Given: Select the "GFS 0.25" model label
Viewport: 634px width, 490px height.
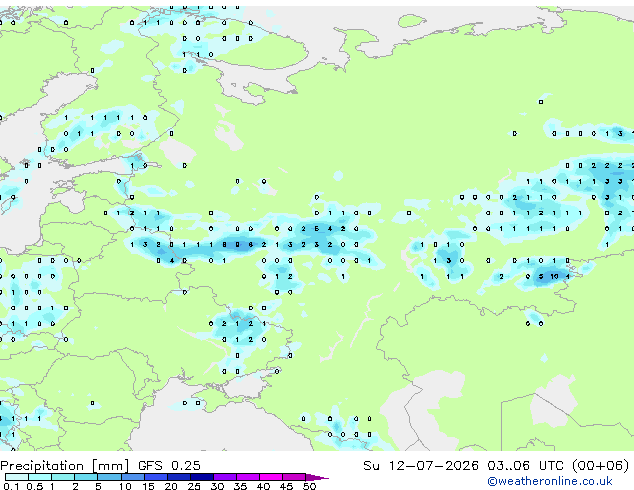Looking at the screenshot, I should (x=169, y=466).
